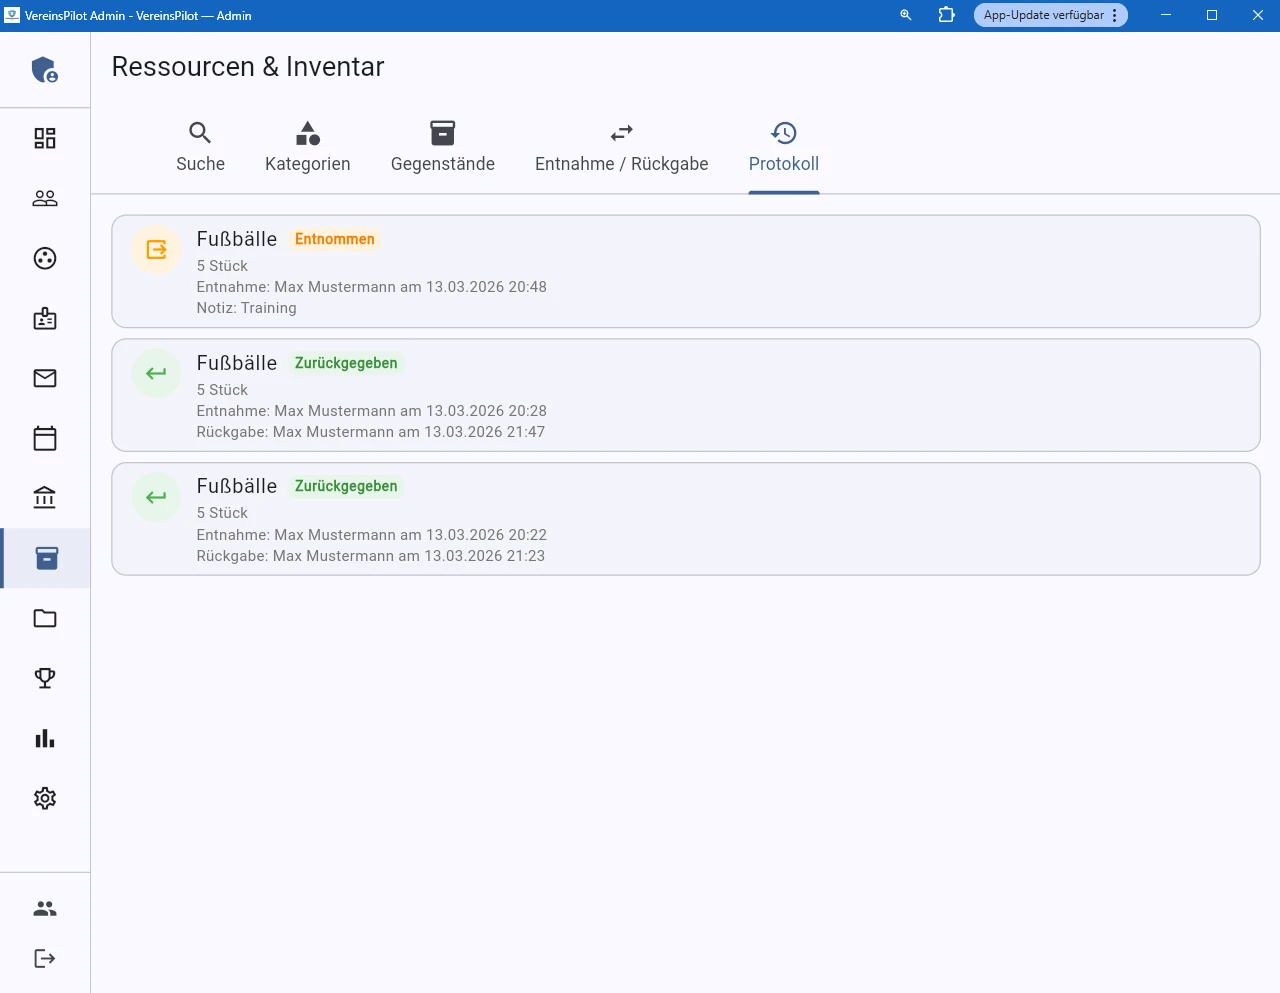Open the bar chart statistics icon
Viewport: 1280px width, 993px height.
(45, 738)
